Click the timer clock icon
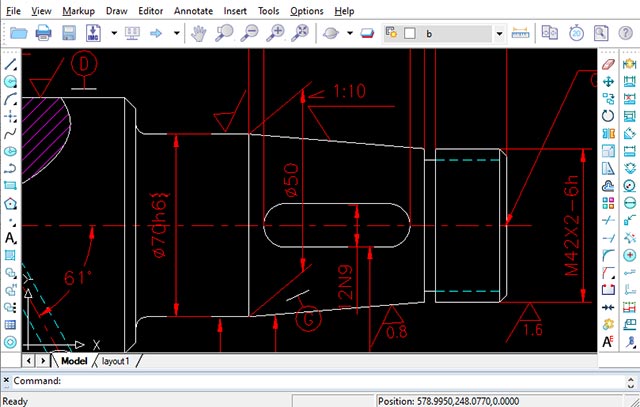This screenshot has height=407, width=640. [x=576, y=33]
